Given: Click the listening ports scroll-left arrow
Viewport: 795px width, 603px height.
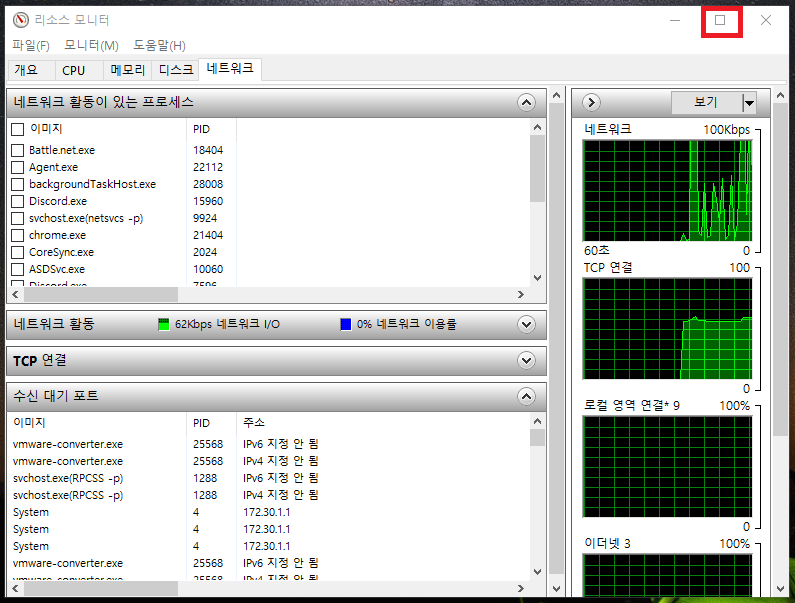Looking at the screenshot, I should [15, 588].
